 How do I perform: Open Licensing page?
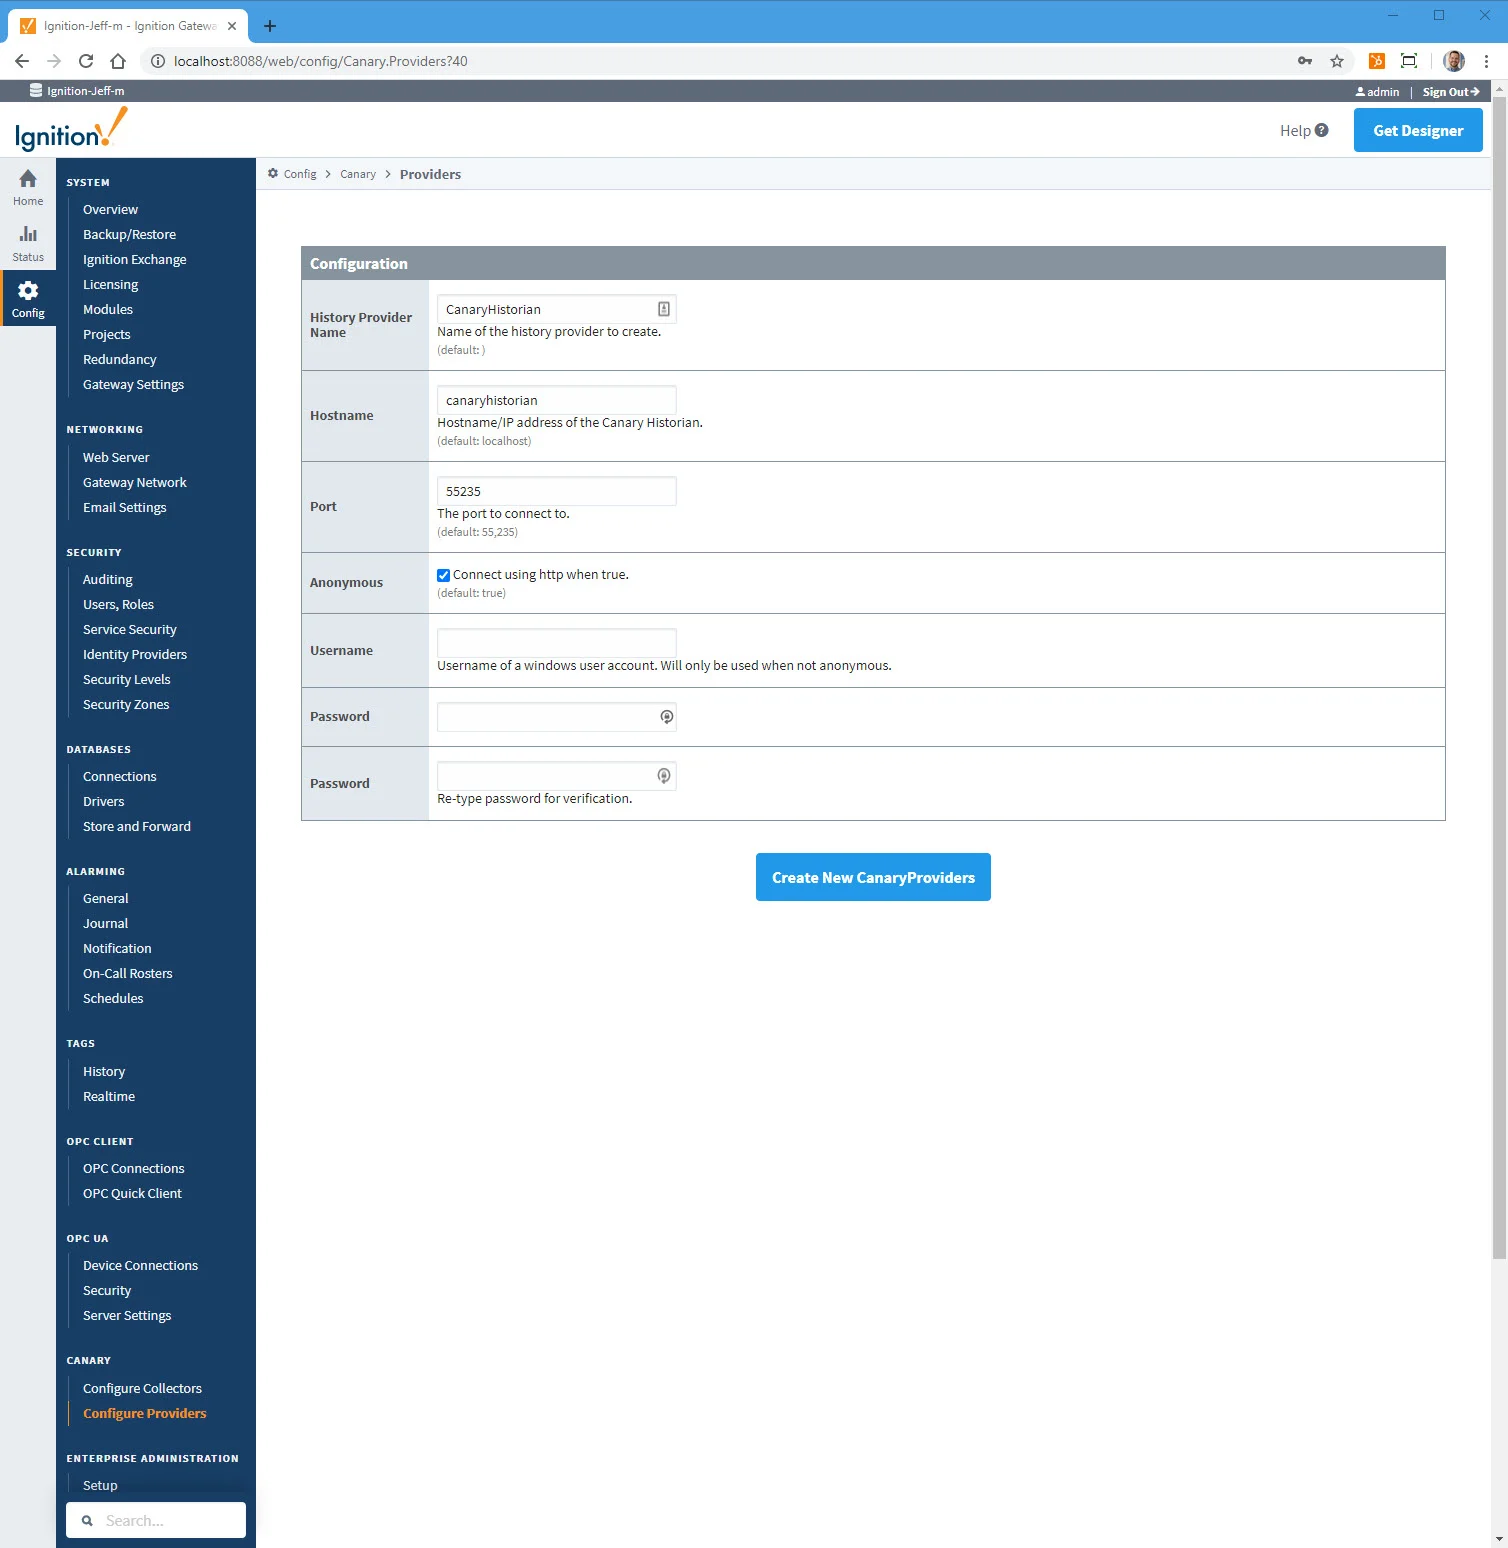pyautogui.click(x=110, y=285)
